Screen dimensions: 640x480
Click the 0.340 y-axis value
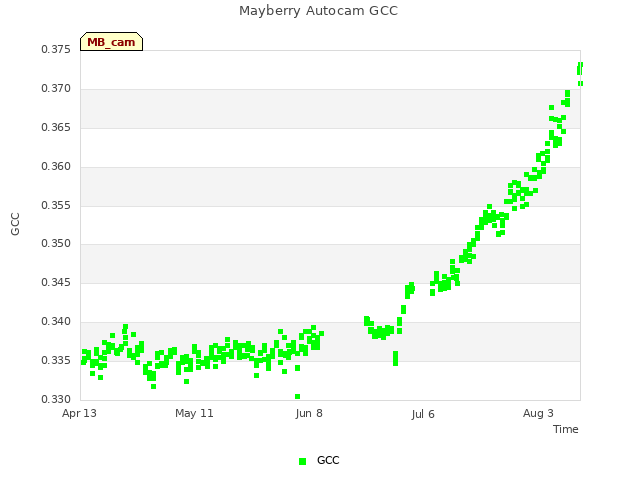tap(56, 322)
